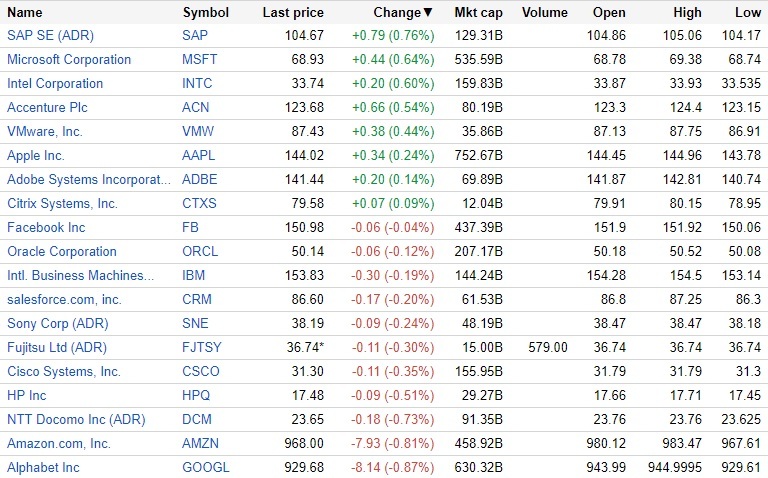Viewport: 768px width, 478px height.
Task: Click the Facebook Inc link
Action: (x=46, y=227)
